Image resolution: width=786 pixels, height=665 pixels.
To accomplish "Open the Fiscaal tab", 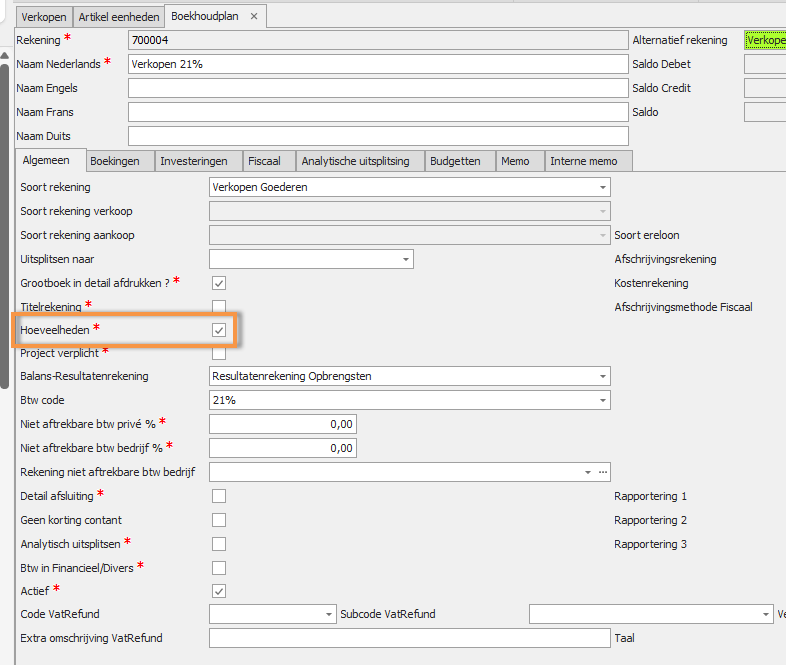I will [x=264, y=161].
